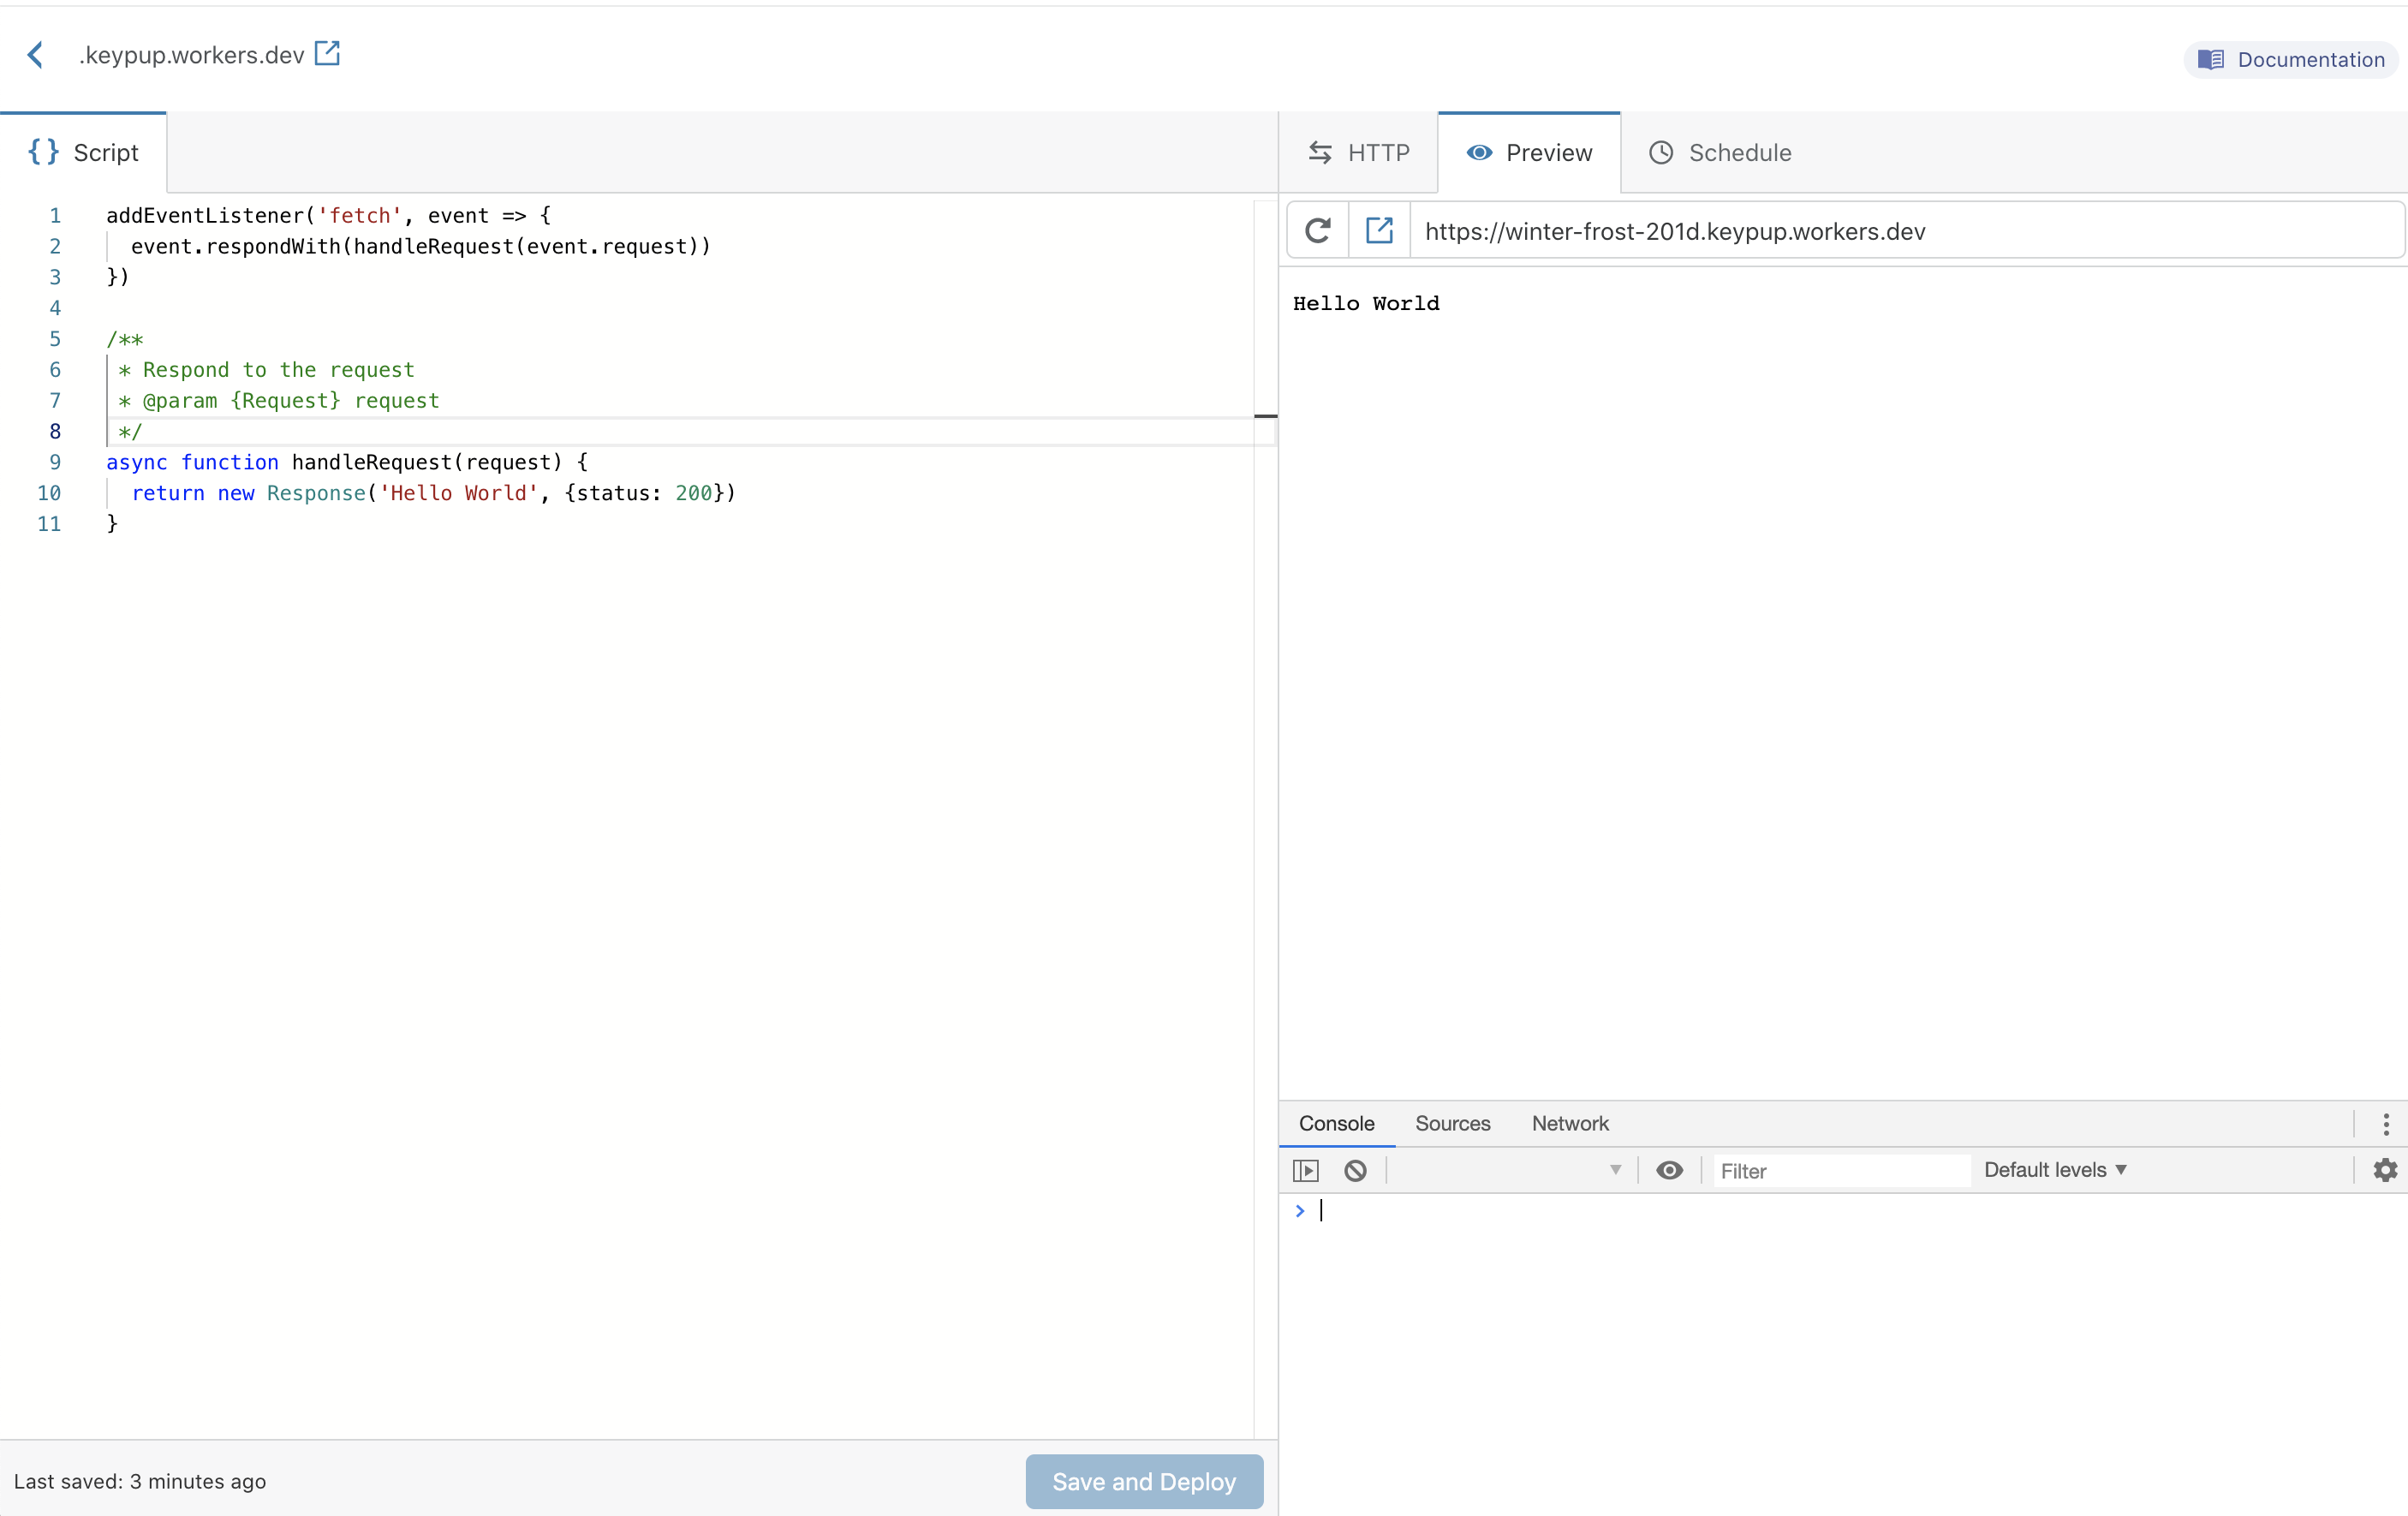This screenshot has height=1516, width=2408.
Task: Click Save and Deploy button
Action: pos(1144,1481)
